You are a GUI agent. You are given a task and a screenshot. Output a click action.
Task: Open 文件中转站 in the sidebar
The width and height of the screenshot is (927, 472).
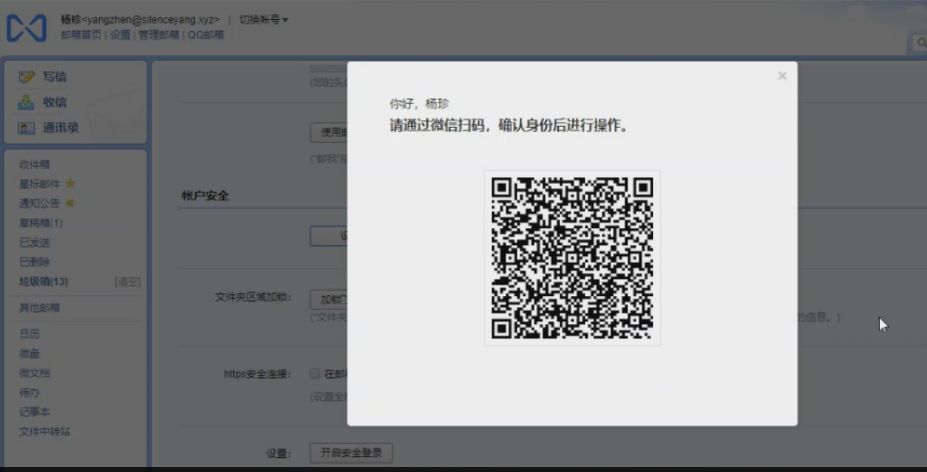[45, 431]
